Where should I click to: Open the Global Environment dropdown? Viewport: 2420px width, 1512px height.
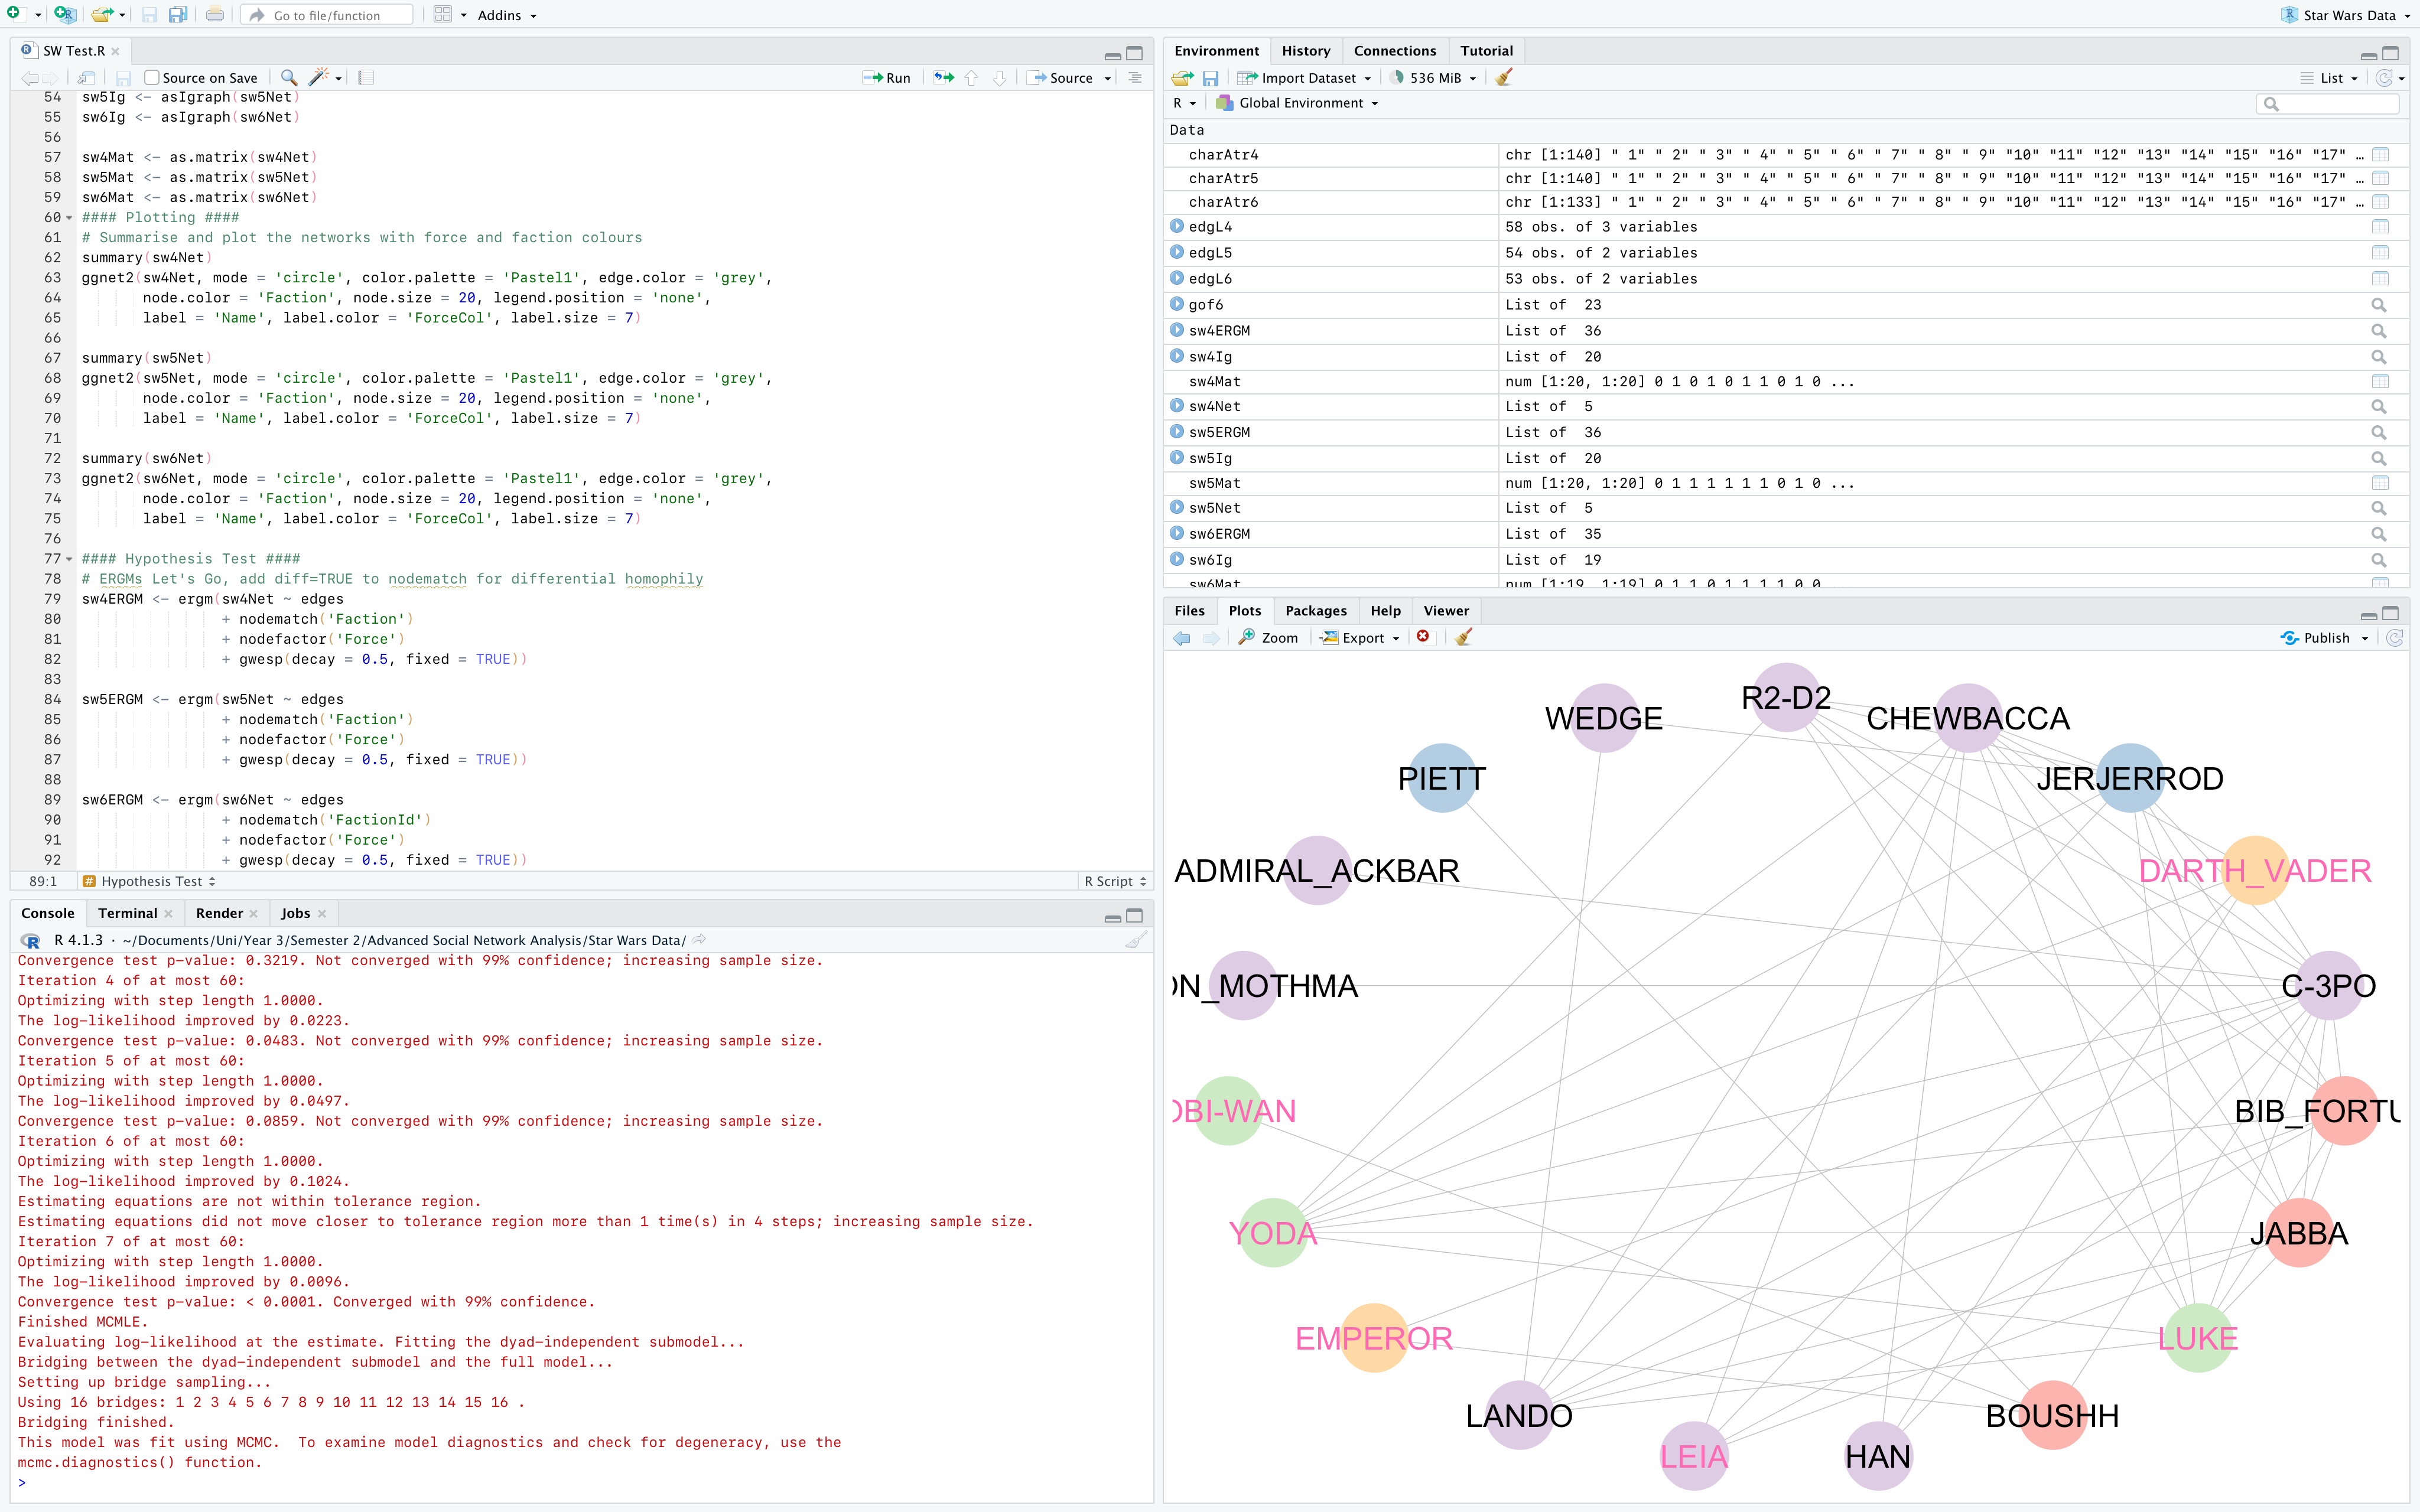coord(1297,103)
